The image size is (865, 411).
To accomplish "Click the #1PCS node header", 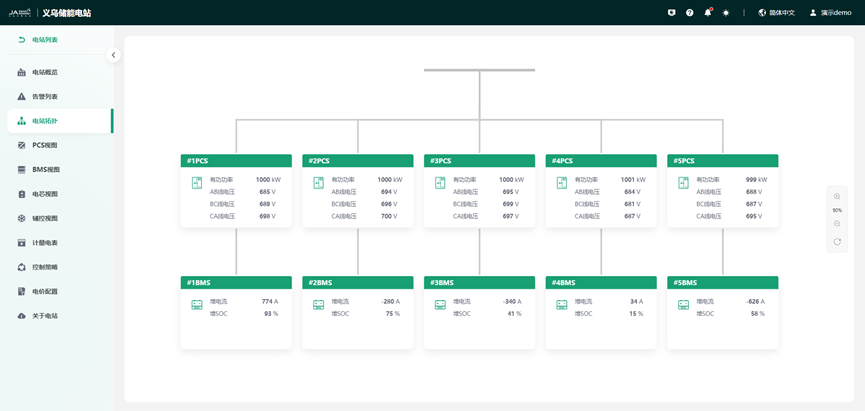I will (236, 160).
